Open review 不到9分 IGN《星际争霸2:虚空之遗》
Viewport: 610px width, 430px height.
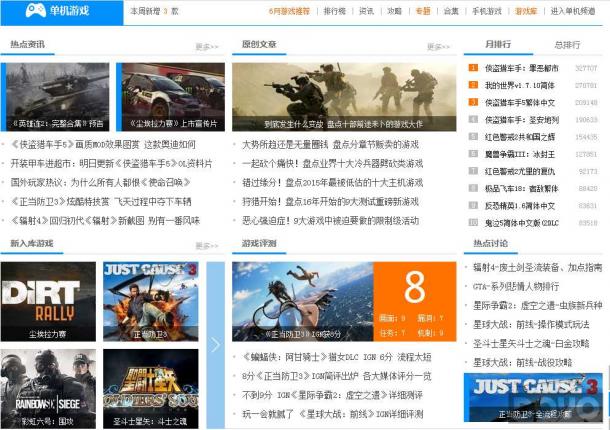[332, 395]
